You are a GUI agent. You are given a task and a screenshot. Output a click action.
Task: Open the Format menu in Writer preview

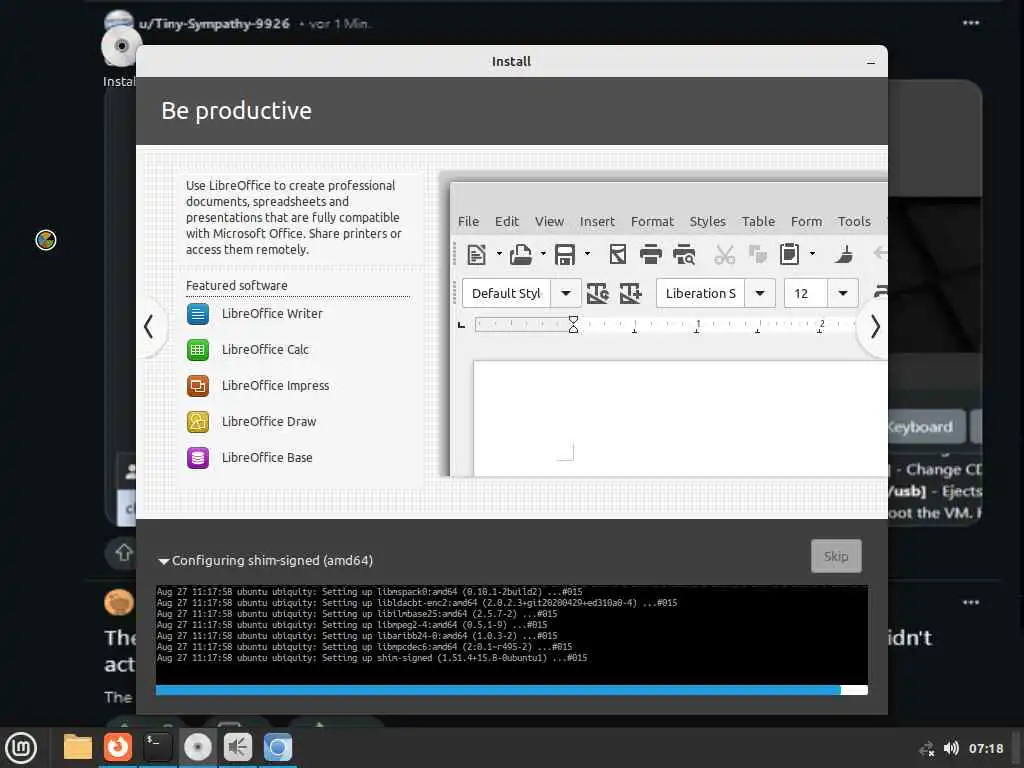point(652,222)
